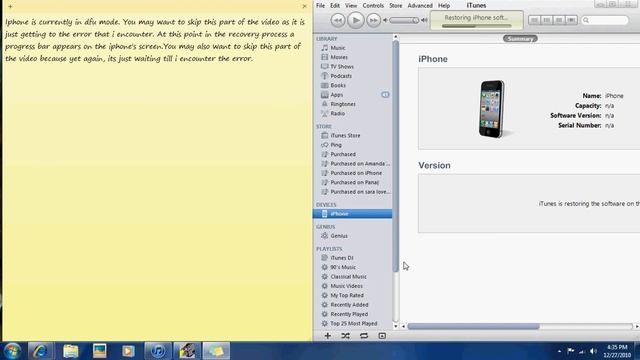Open Internet Explorer from the taskbar
640x360 pixels.
pos(40,351)
